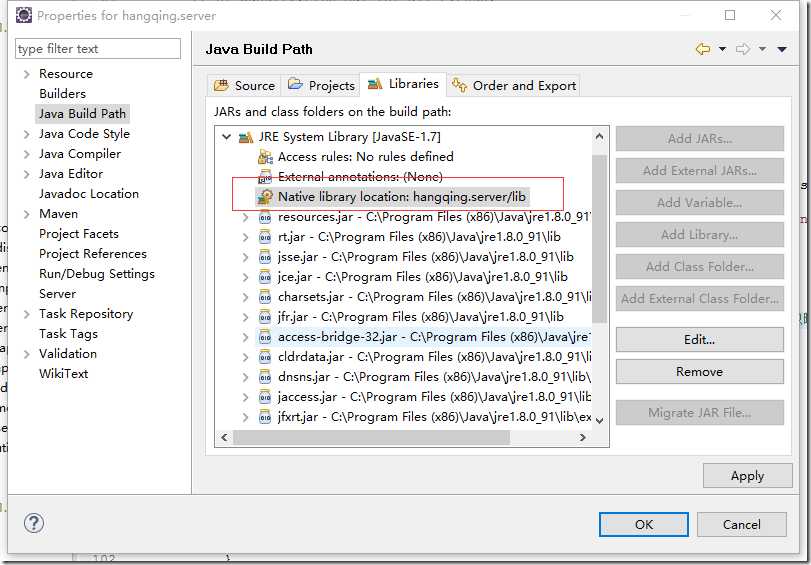The height and width of the screenshot is (565, 811).
Task: Click the Access rules icon
Action: pos(265,157)
